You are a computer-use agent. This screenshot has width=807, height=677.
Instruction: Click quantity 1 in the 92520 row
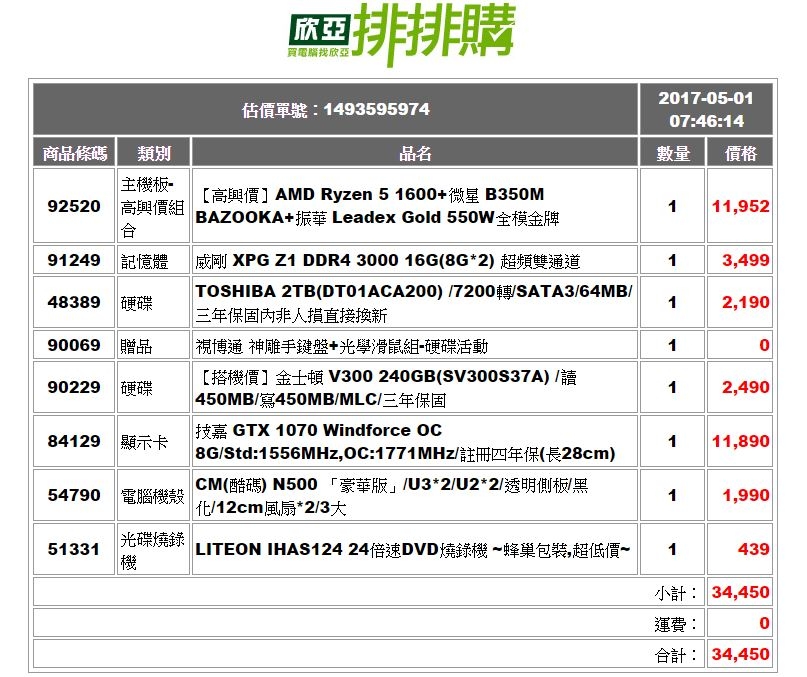[x=672, y=206]
